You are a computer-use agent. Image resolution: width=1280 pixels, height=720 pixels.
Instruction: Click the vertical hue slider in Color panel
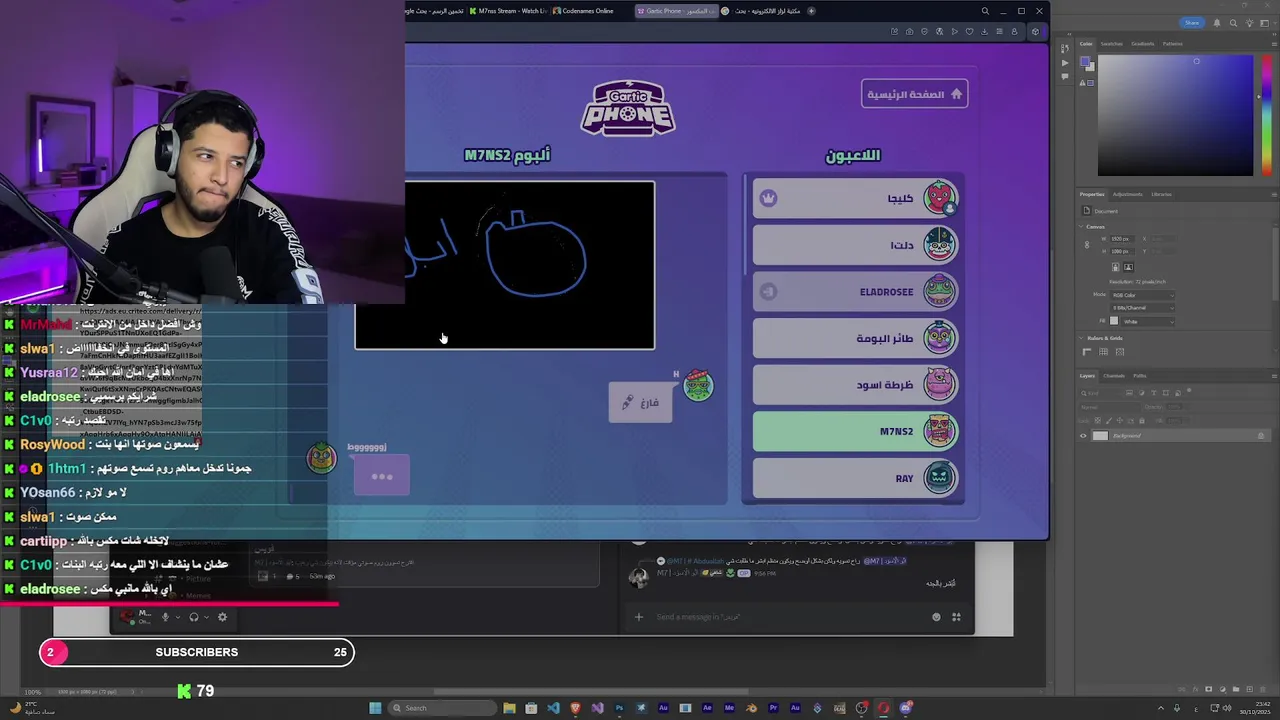(1267, 115)
